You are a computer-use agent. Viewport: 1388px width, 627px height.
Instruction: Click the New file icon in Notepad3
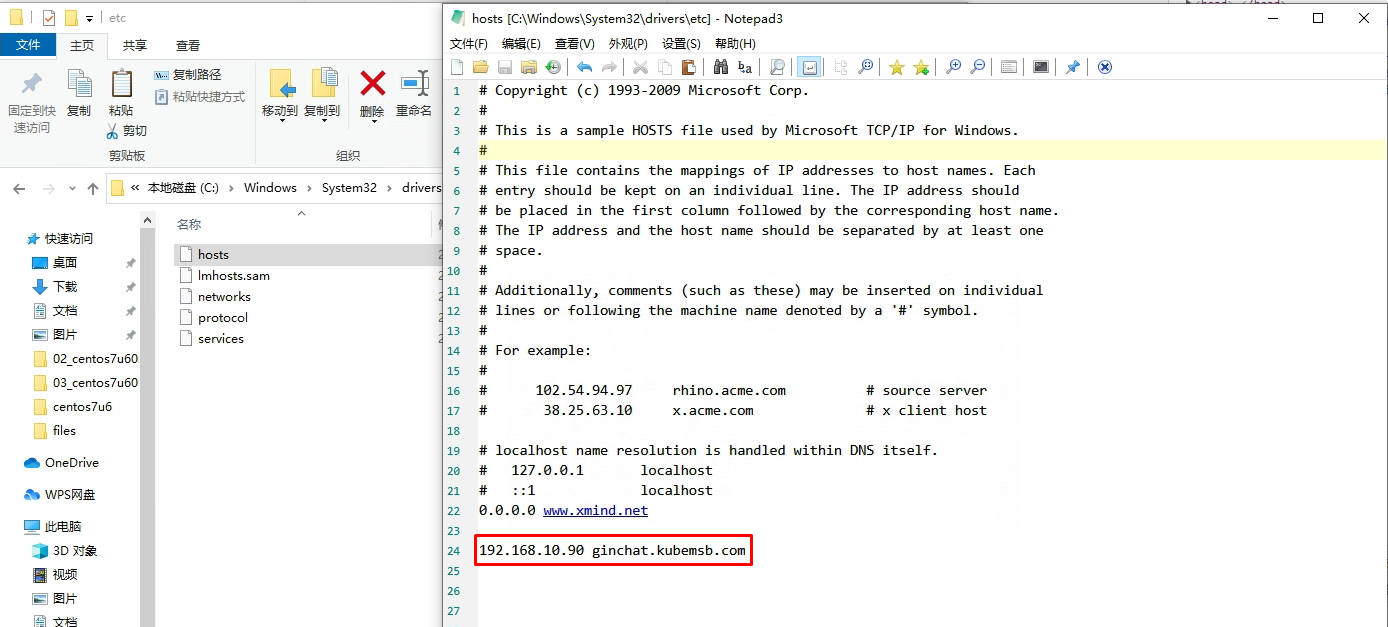click(457, 67)
